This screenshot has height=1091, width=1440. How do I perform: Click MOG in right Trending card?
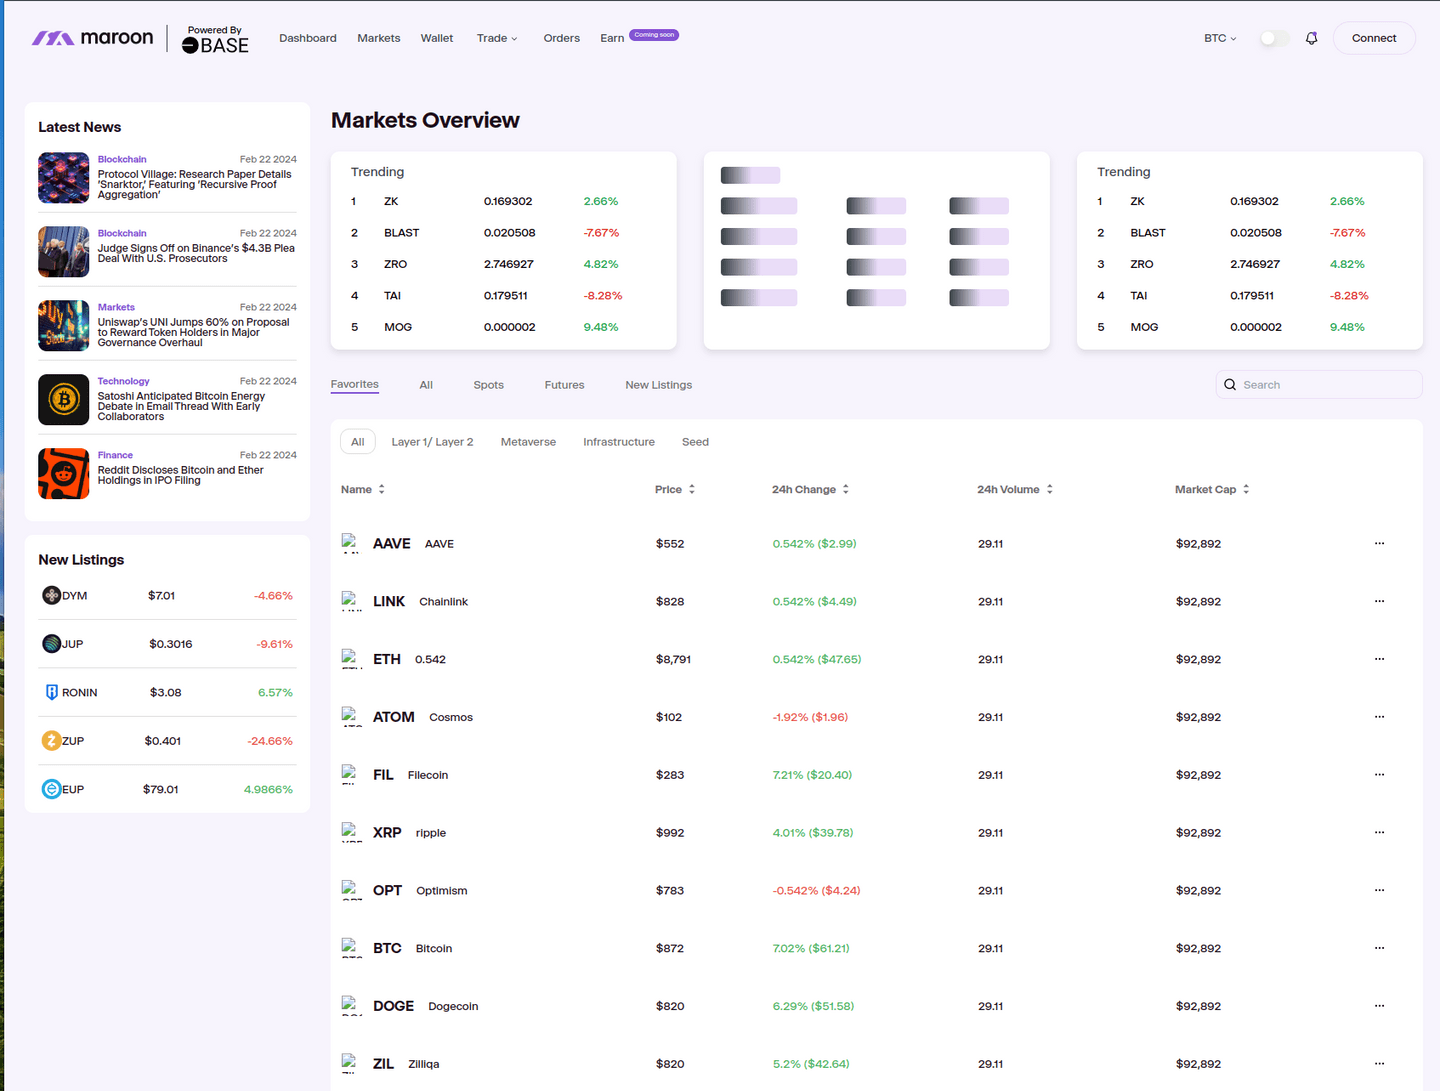tap(1144, 327)
